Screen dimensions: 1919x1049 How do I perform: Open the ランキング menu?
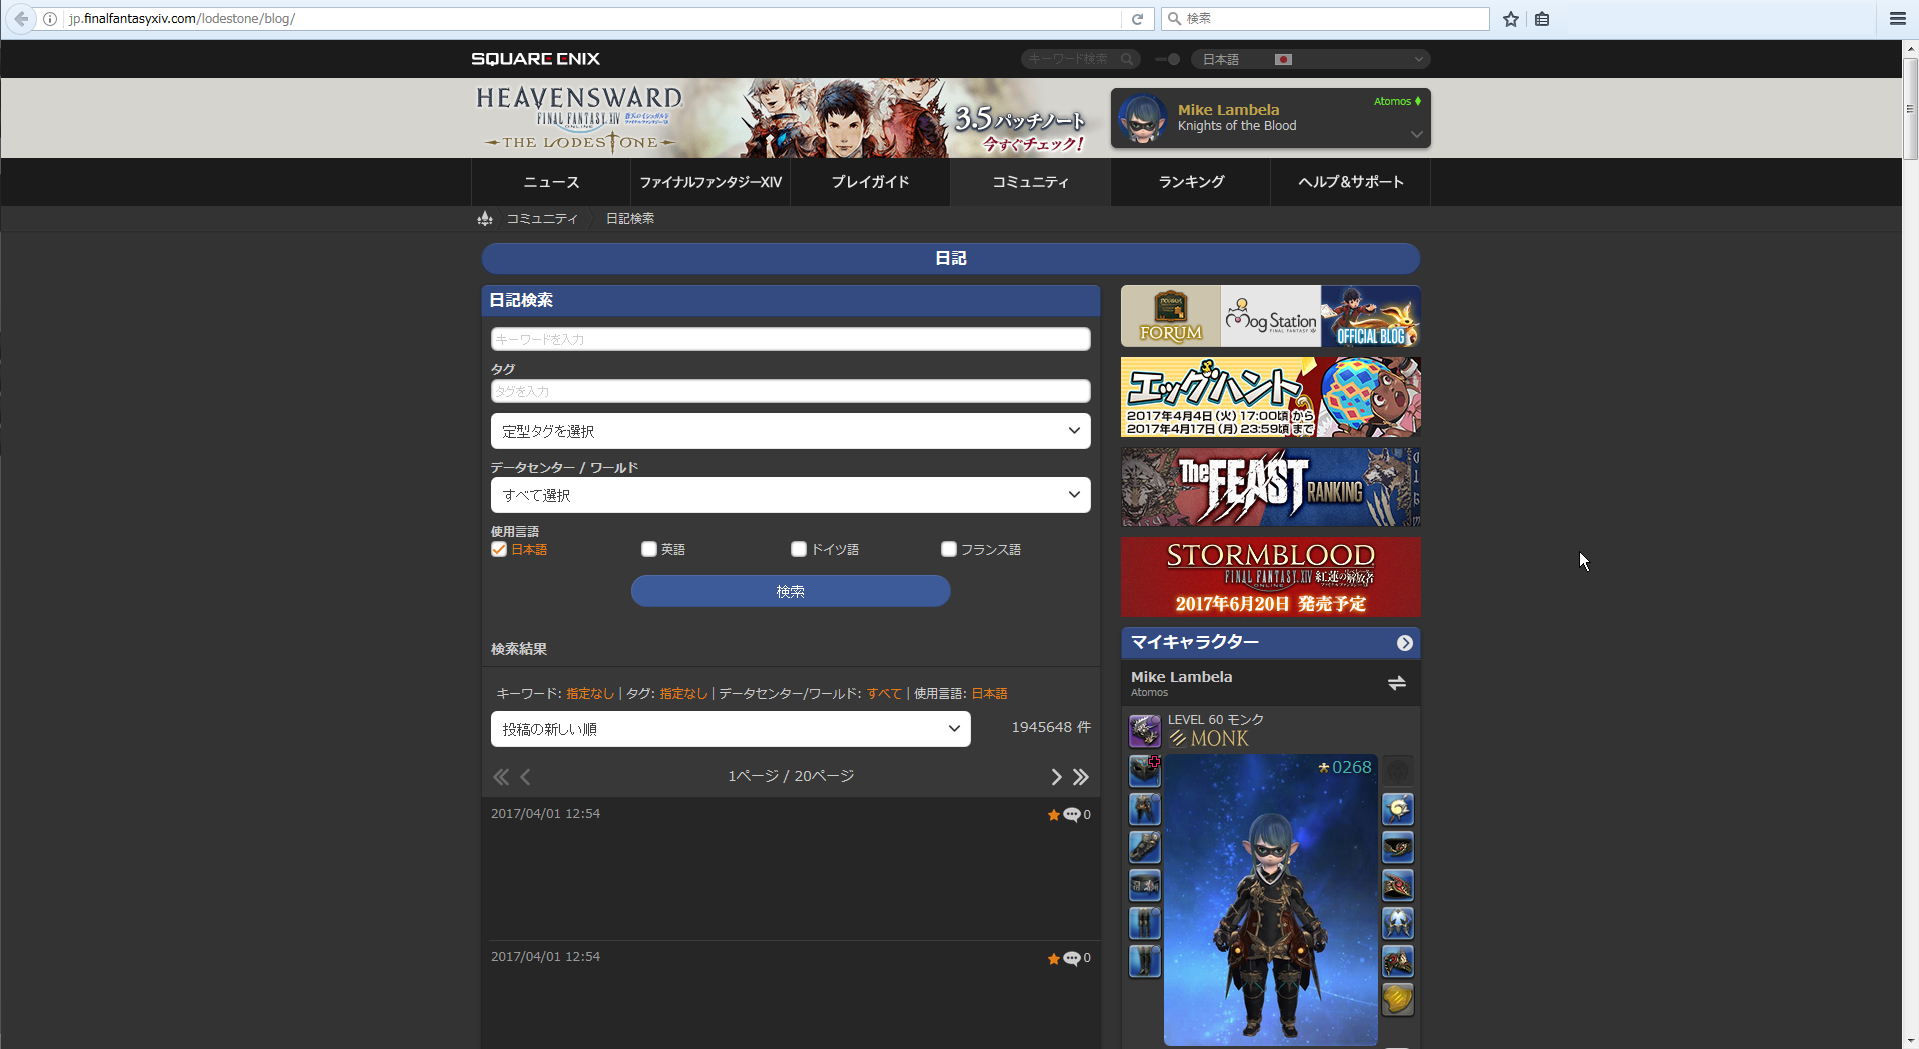(1190, 182)
